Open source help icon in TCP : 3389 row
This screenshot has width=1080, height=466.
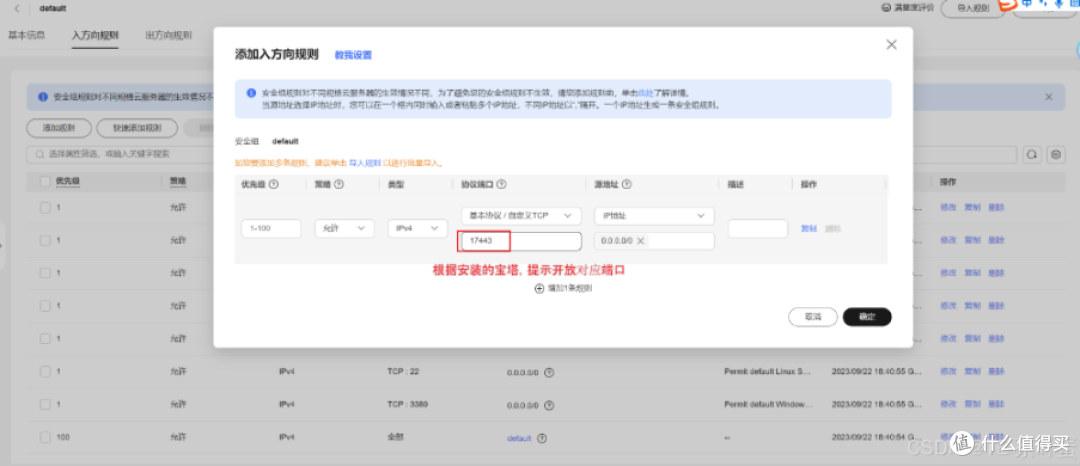(549, 405)
